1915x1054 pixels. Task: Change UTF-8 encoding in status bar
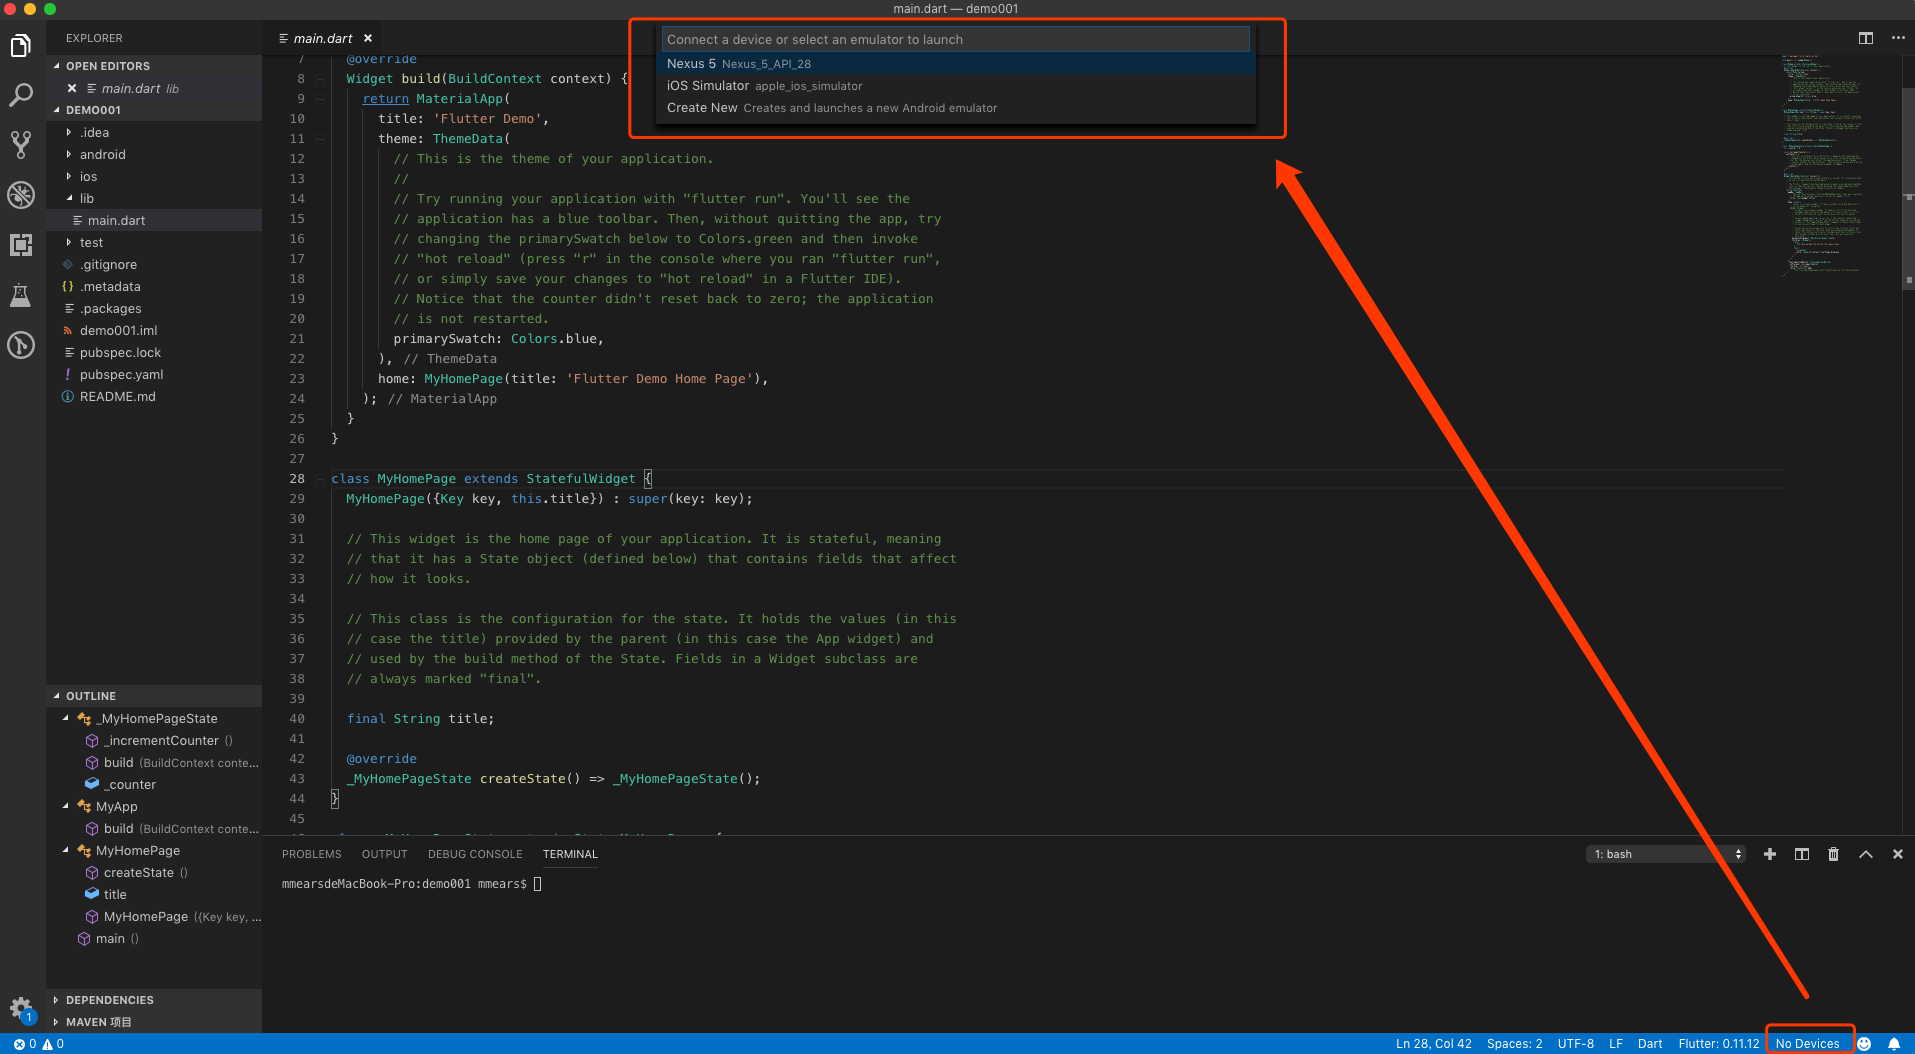coord(1575,1044)
